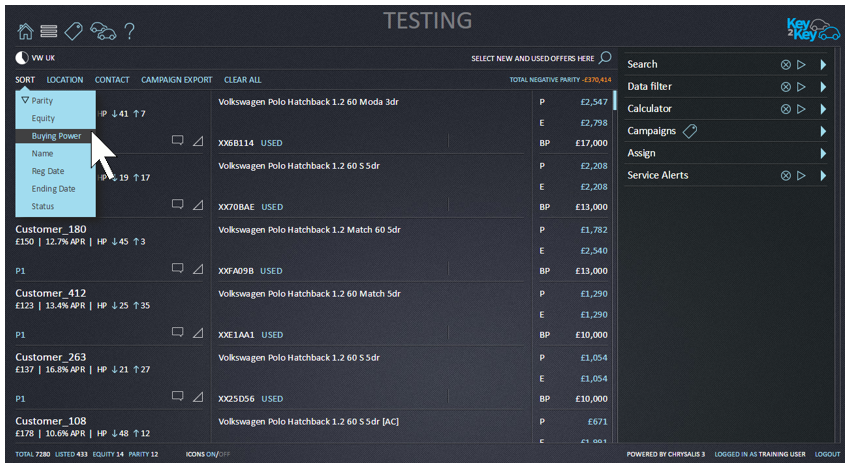Click the tag icon beside Campaigns

point(690,131)
